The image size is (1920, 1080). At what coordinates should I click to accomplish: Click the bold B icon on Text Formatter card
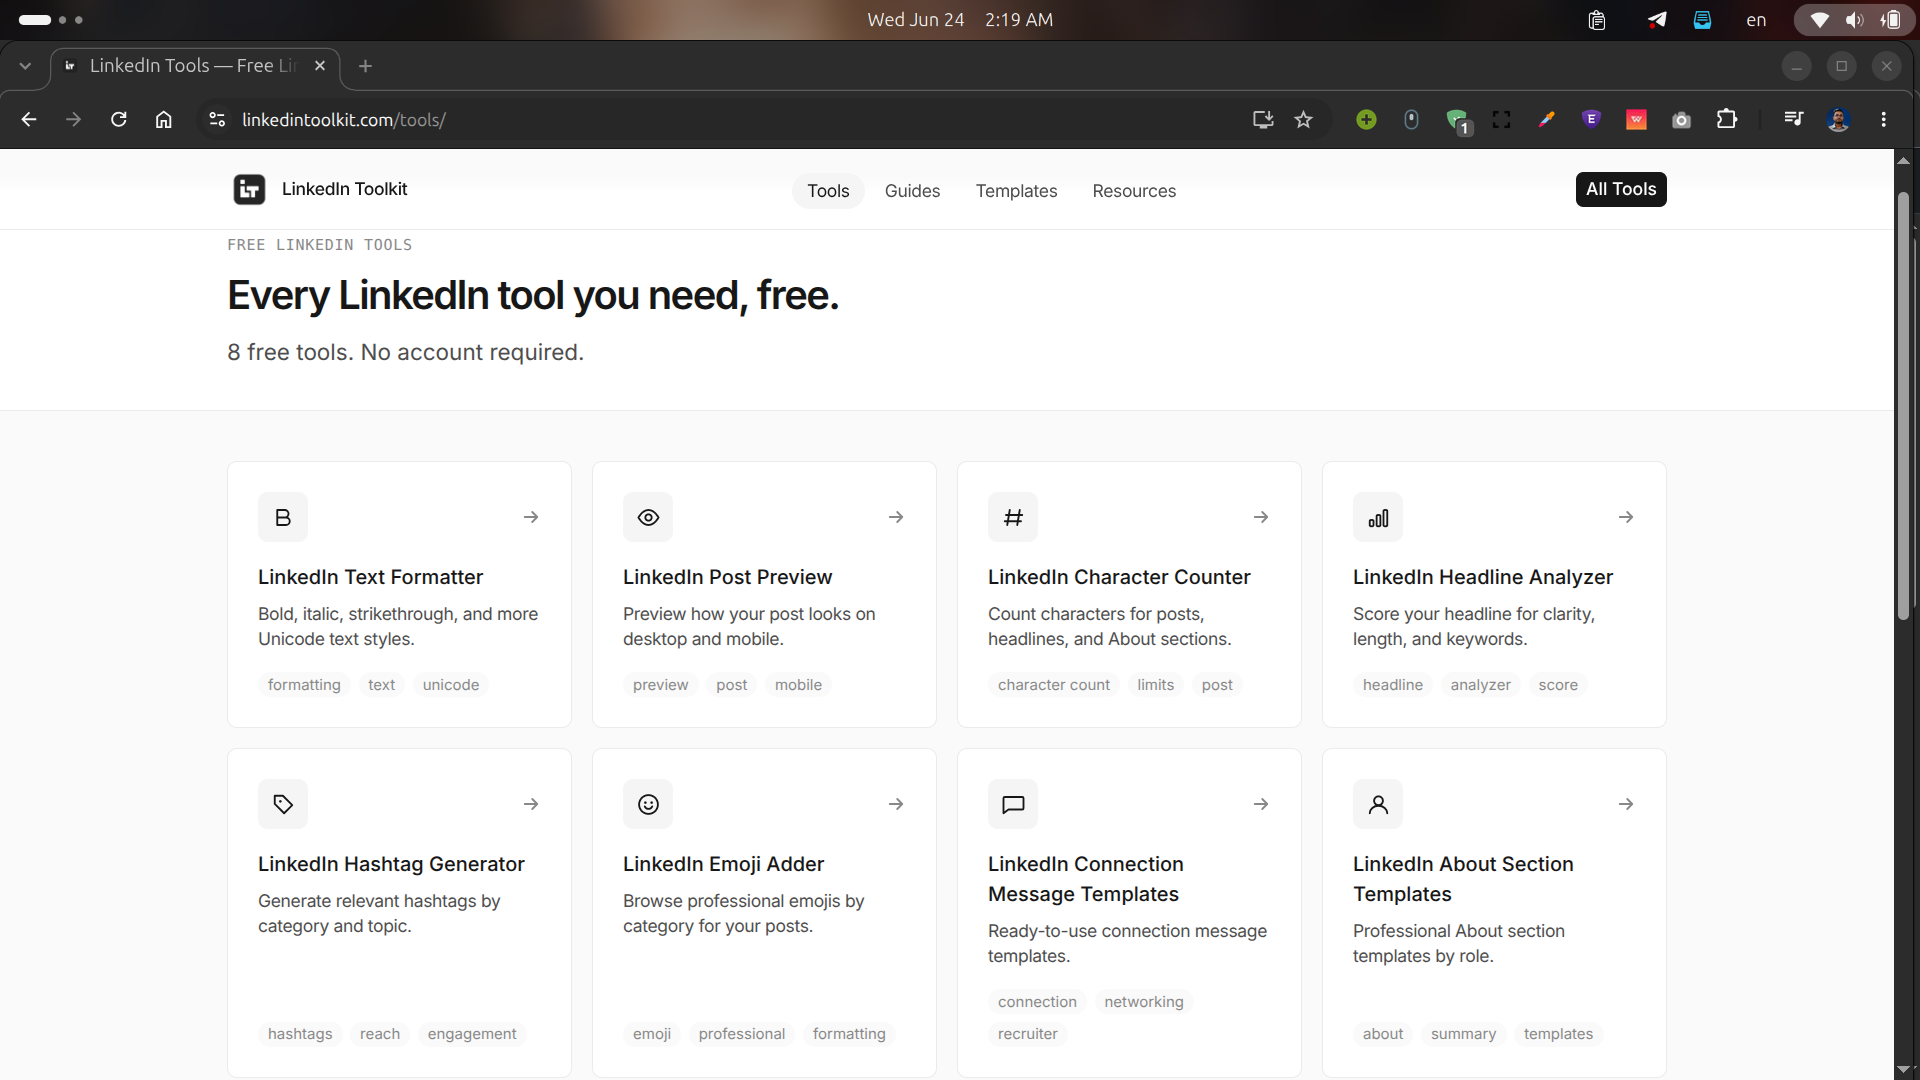(x=283, y=517)
